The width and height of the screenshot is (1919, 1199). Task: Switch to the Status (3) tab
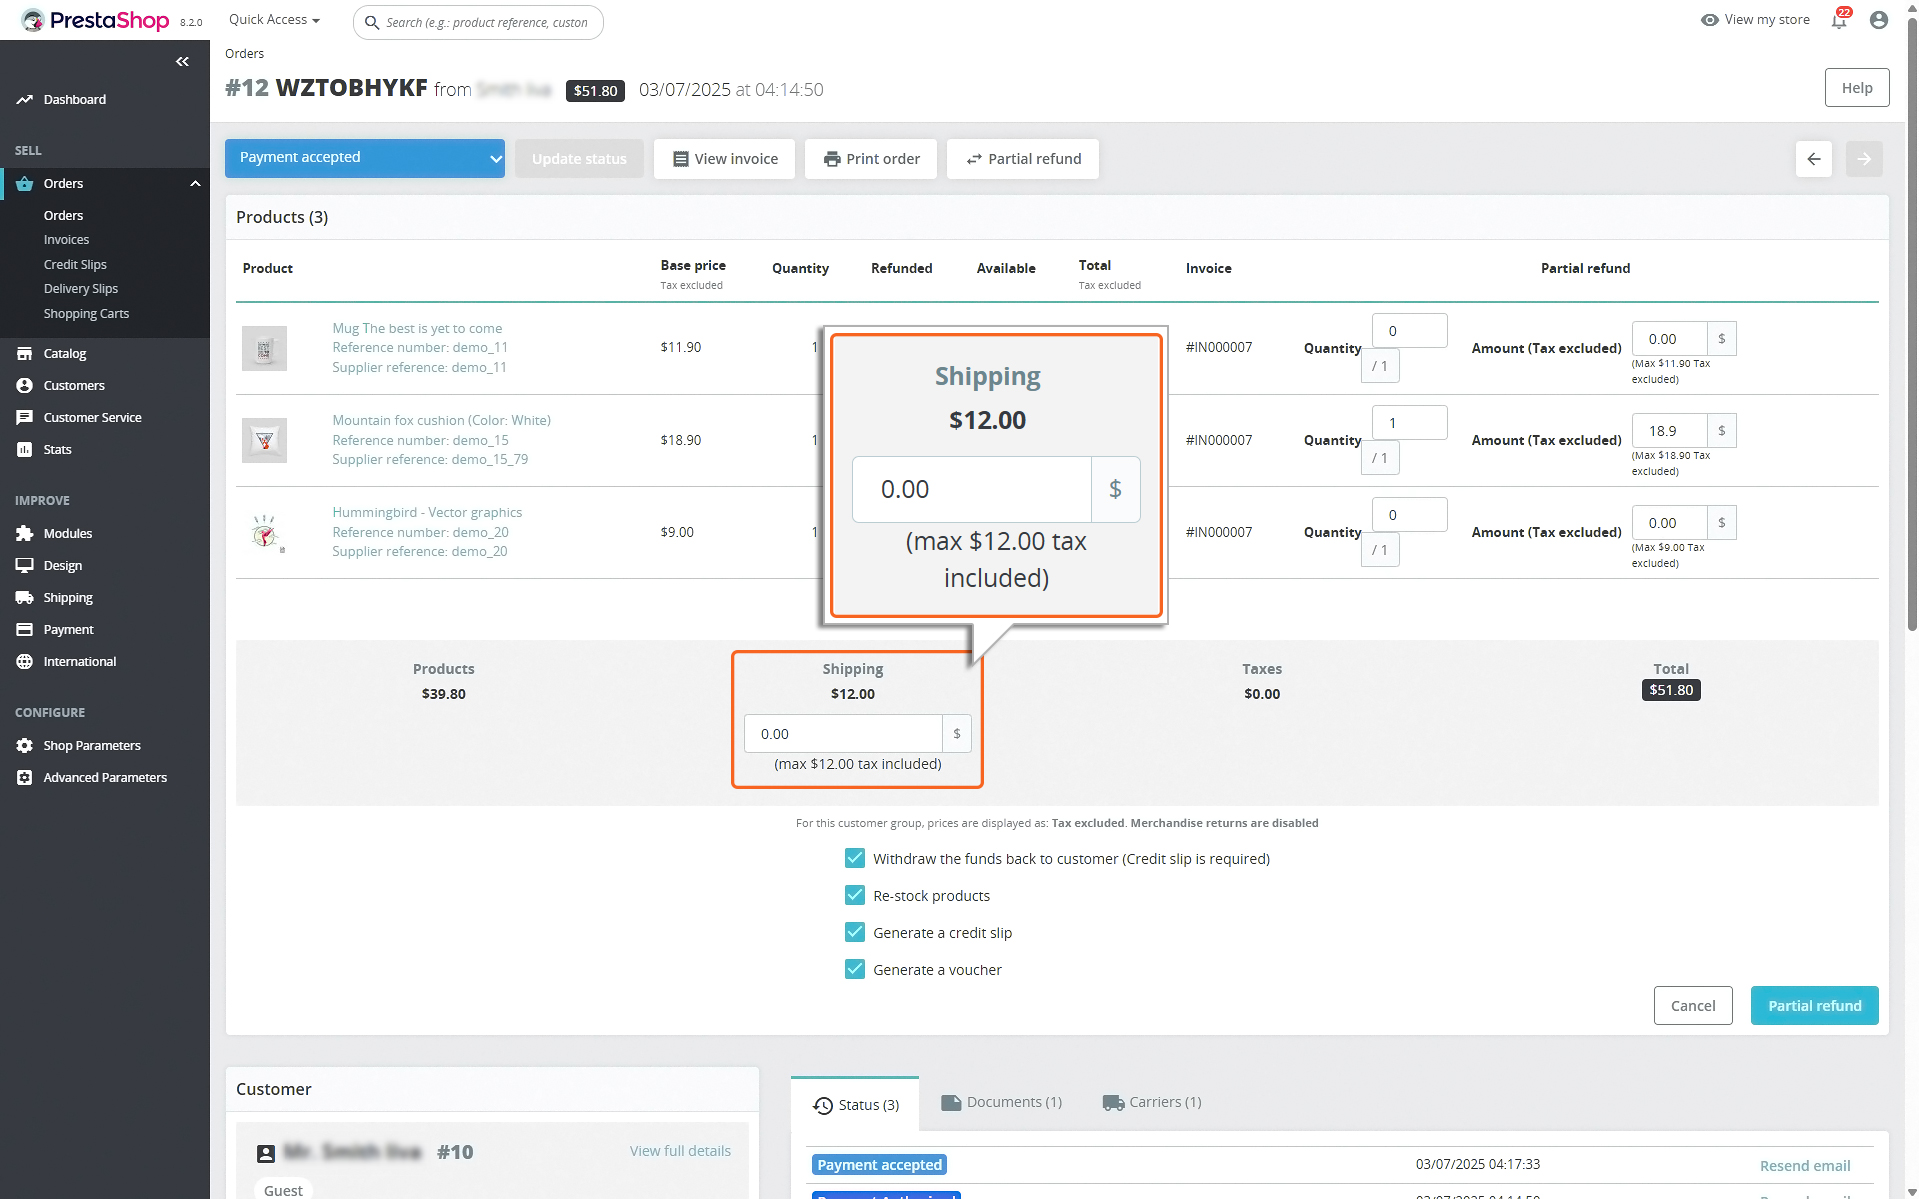click(856, 1104)
